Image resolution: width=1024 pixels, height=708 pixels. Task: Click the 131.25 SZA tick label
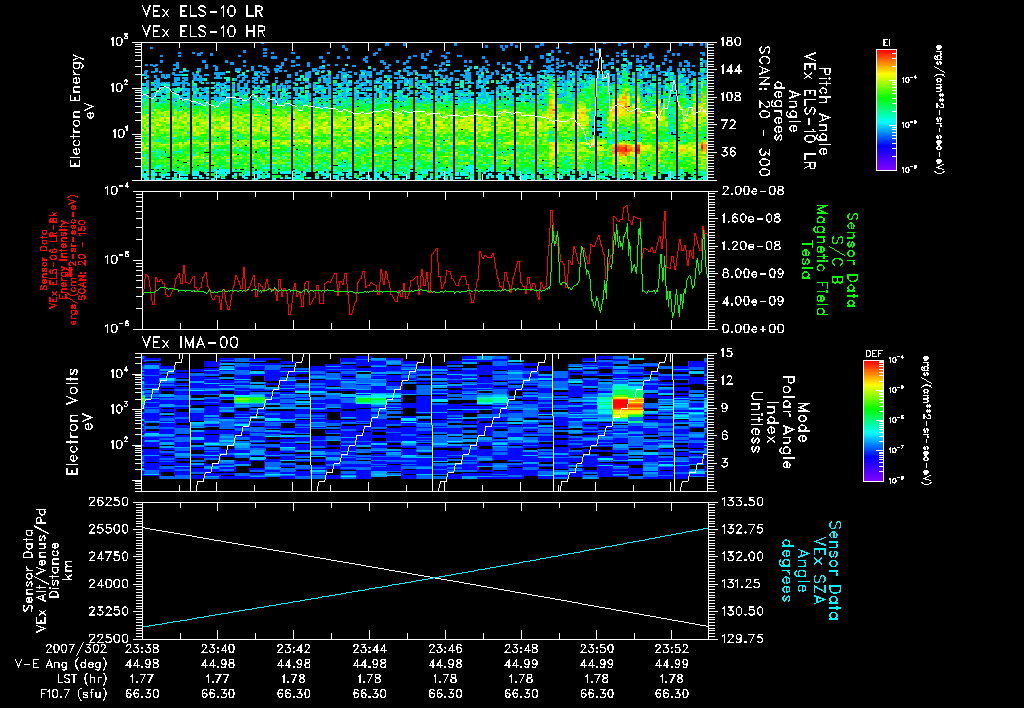click(741, 584)
